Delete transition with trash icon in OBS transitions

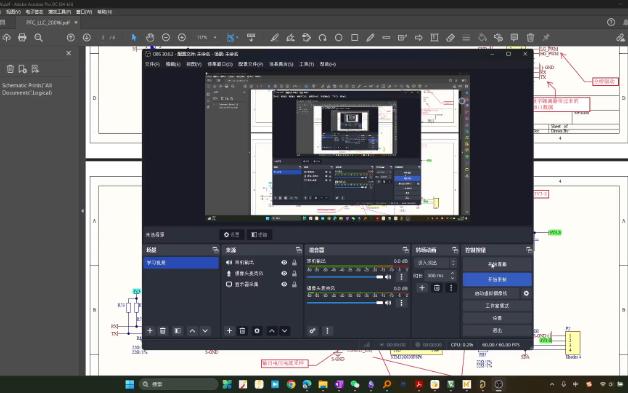coord(437,288)
